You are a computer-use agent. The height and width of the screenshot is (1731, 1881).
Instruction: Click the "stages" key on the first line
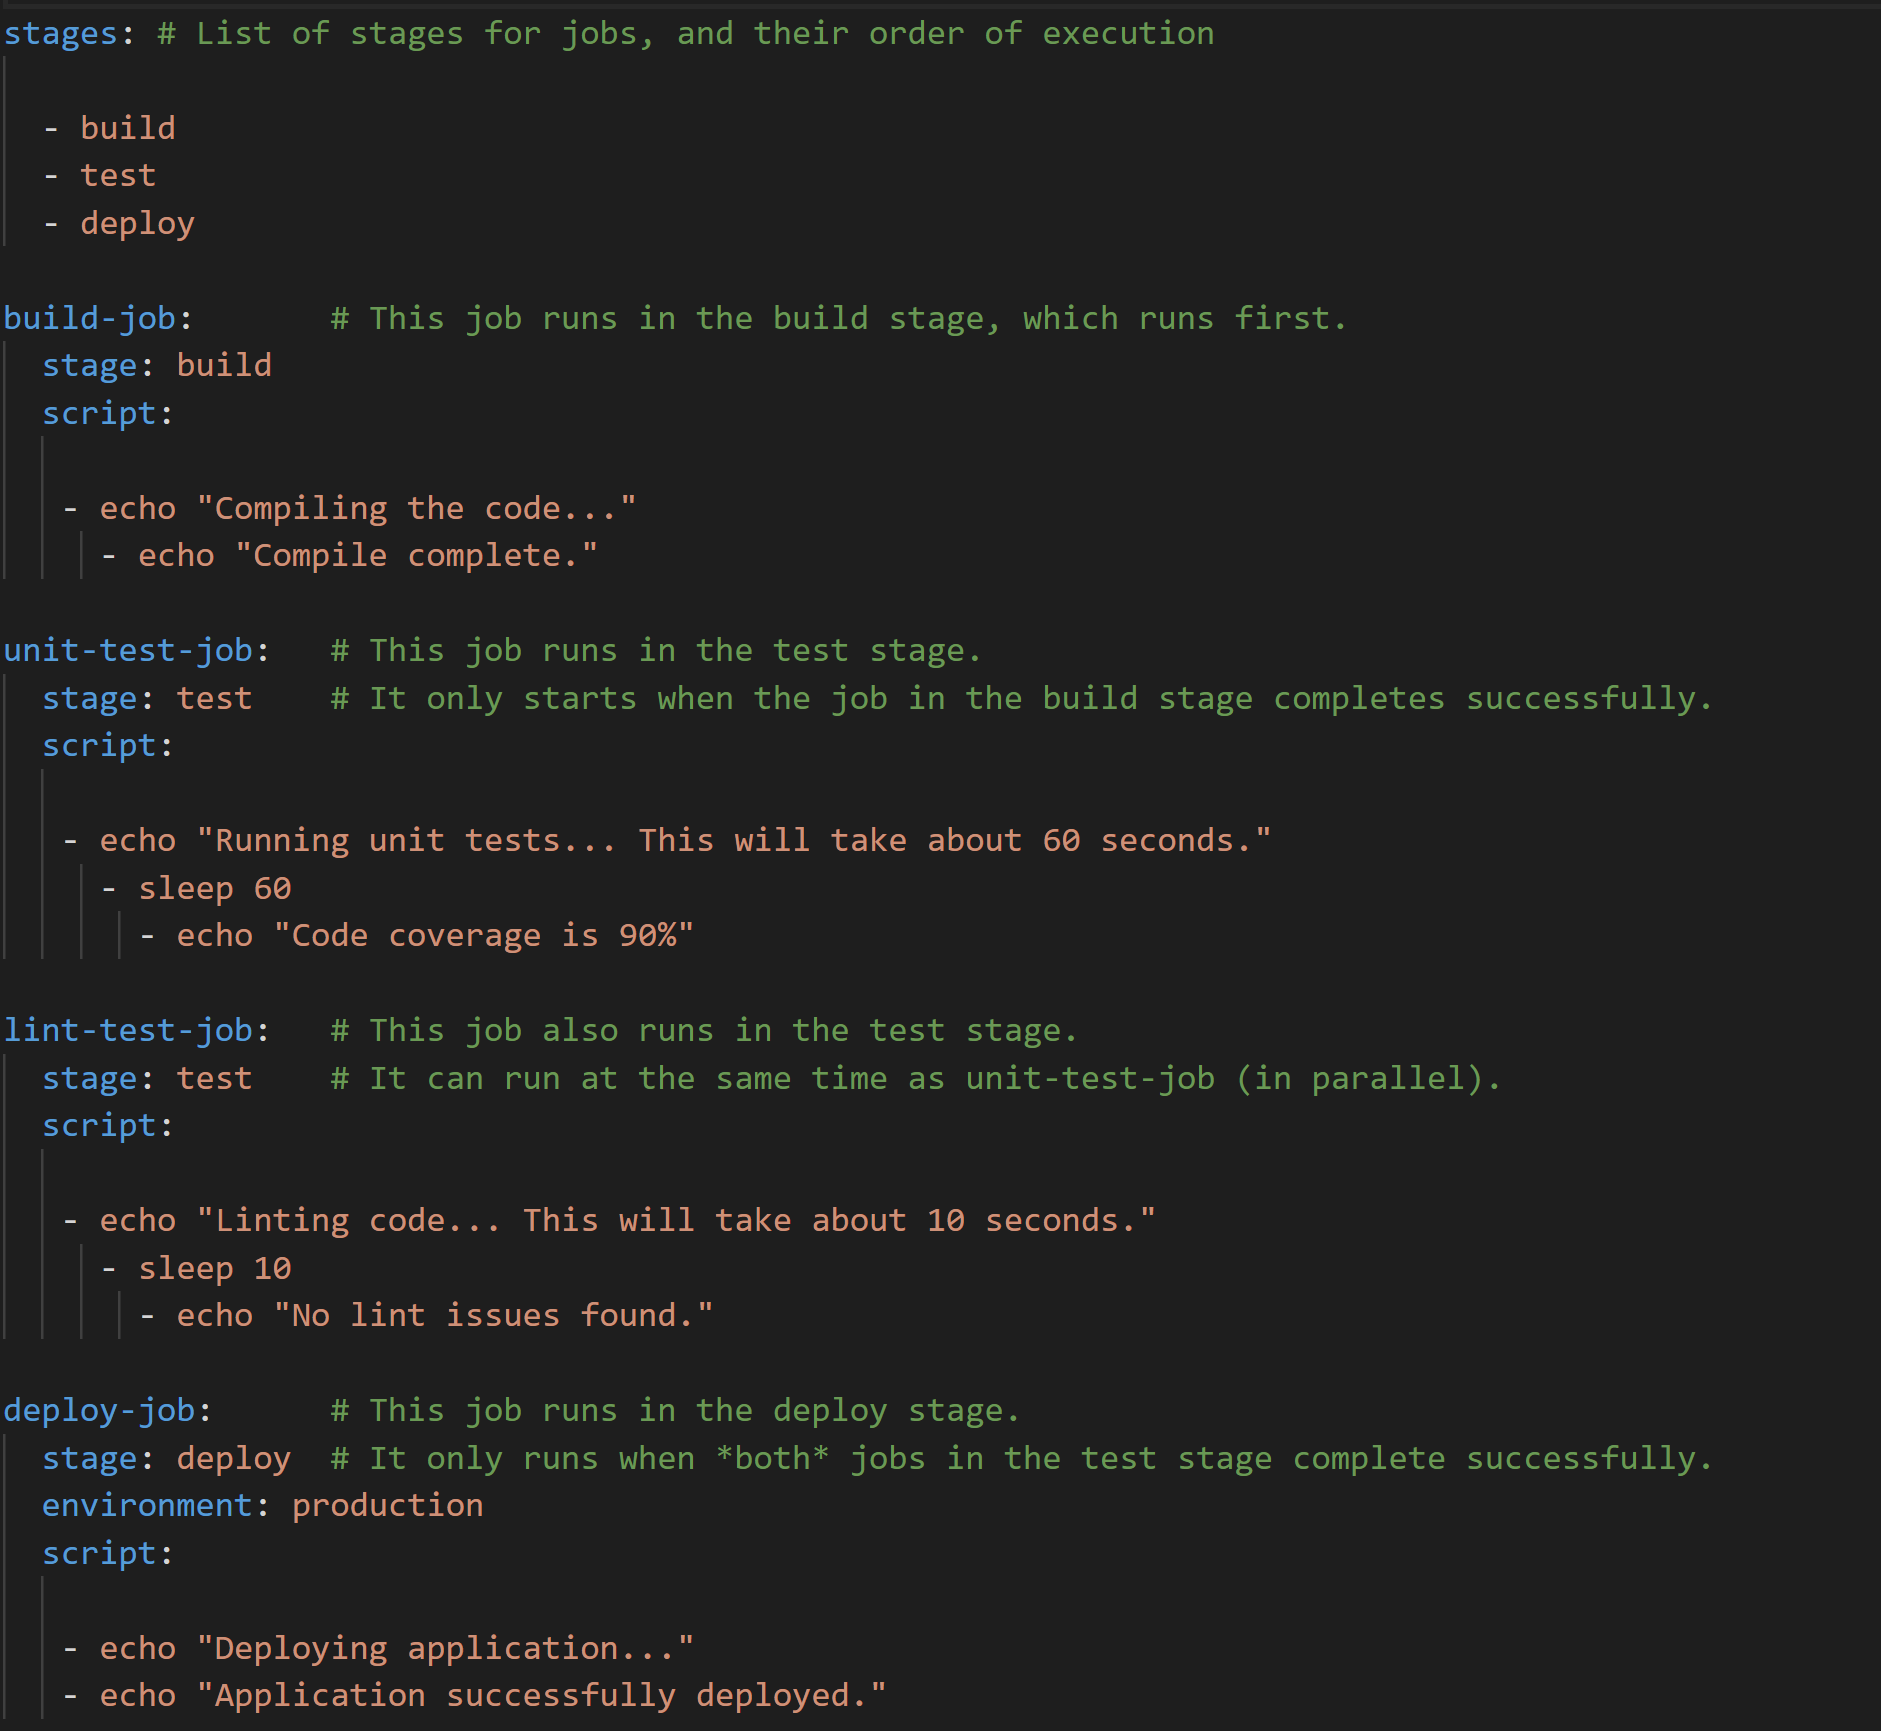click(x=61, y=34)
